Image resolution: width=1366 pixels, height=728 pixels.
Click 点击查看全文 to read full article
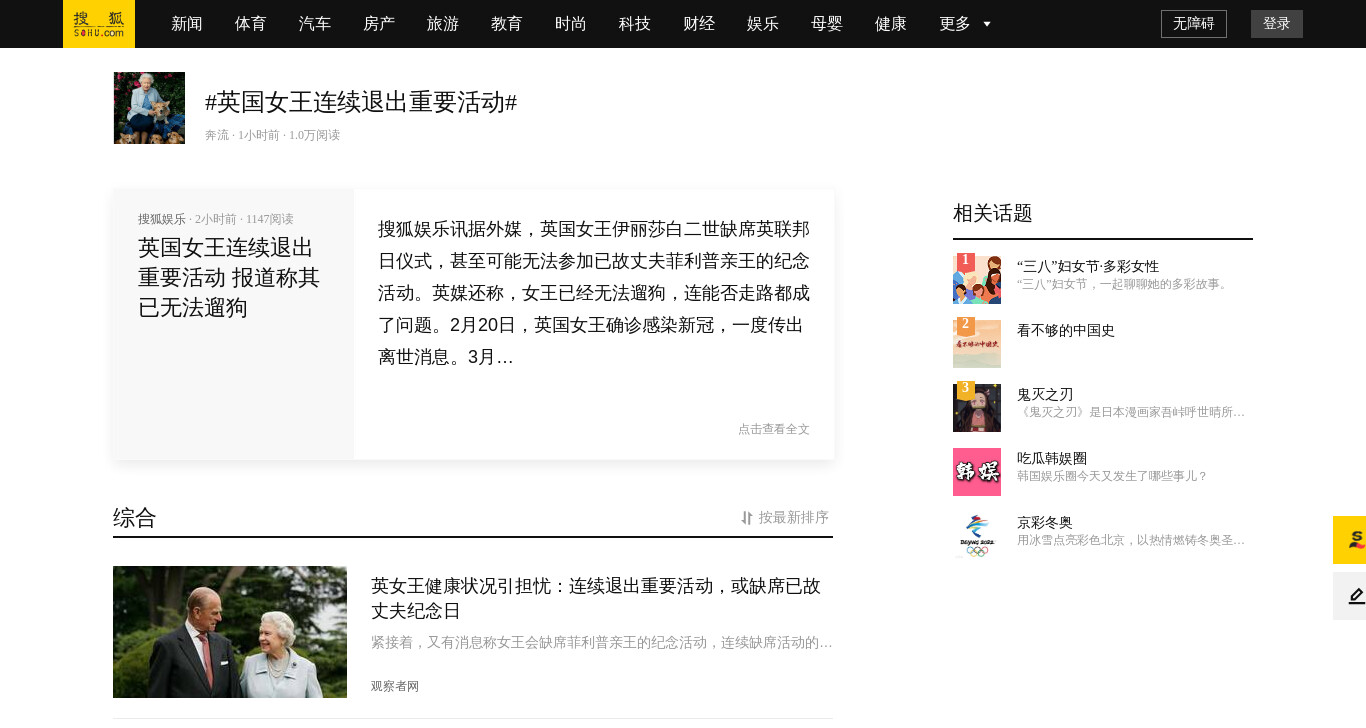tap(774, 429)
